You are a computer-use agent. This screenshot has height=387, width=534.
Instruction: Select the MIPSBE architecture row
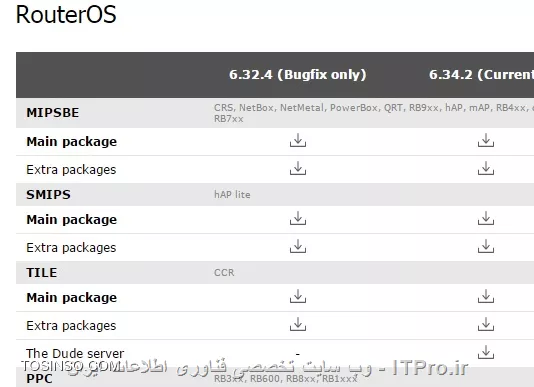[x=275, y=113]
